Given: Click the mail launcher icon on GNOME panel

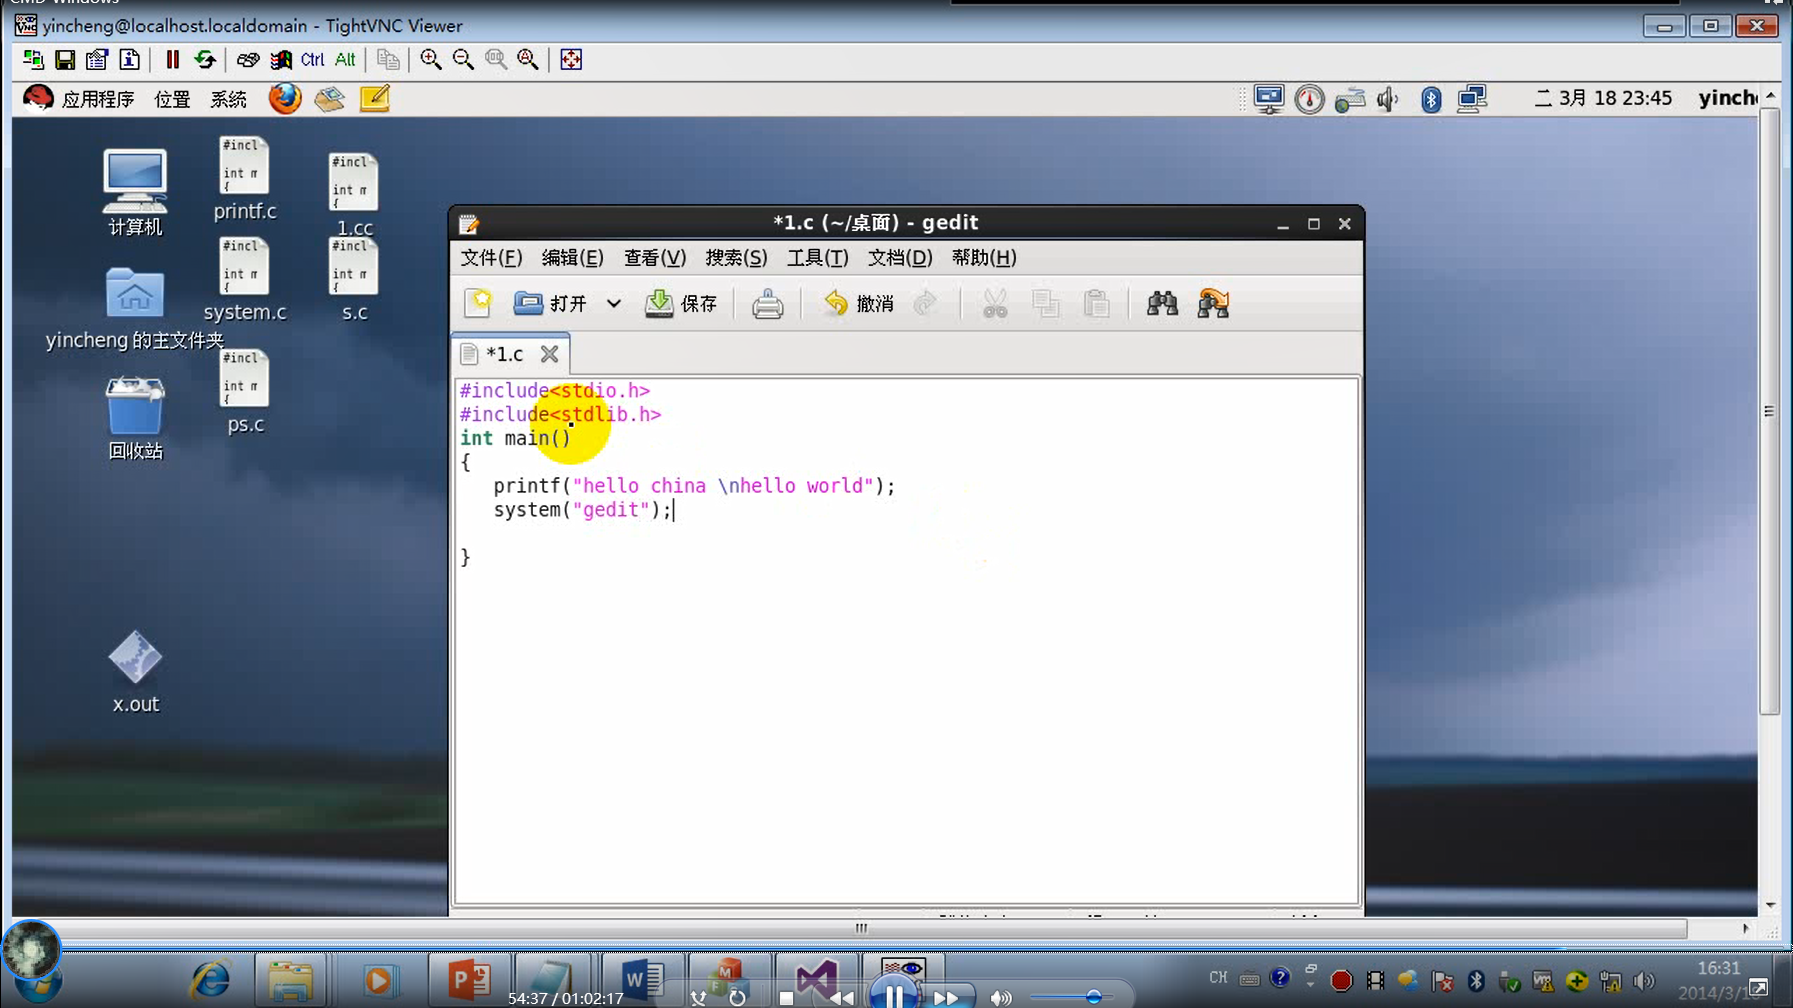Looking at the screenshot, I should 329,98.
